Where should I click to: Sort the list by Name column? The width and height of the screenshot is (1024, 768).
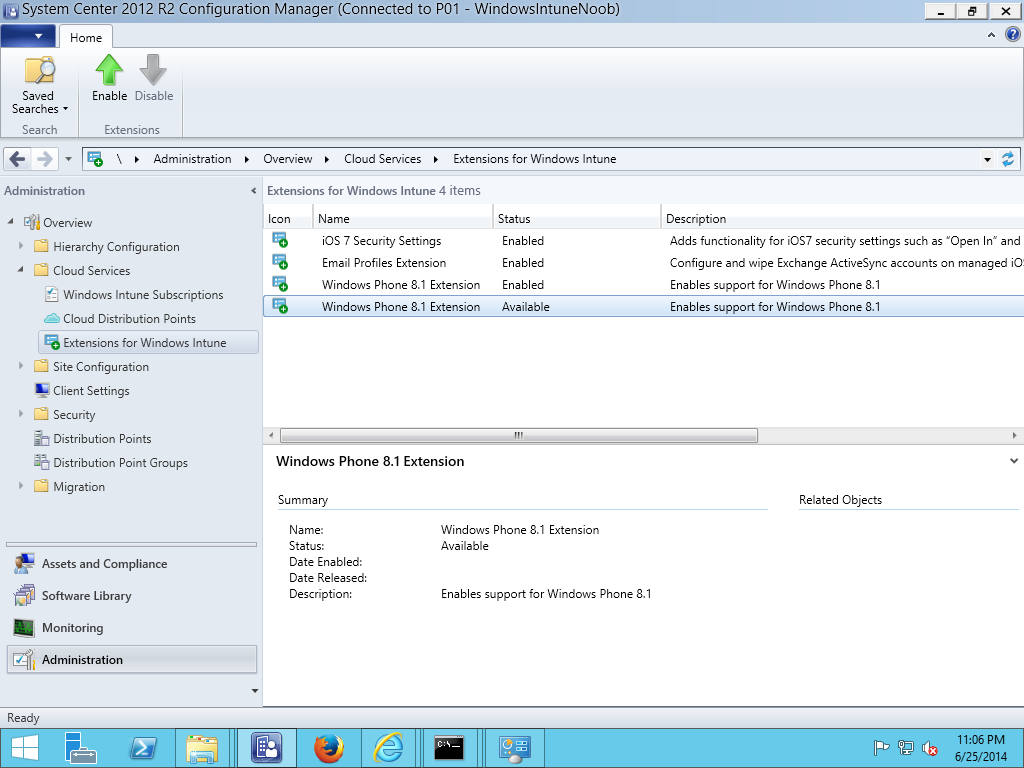[402, 219]
